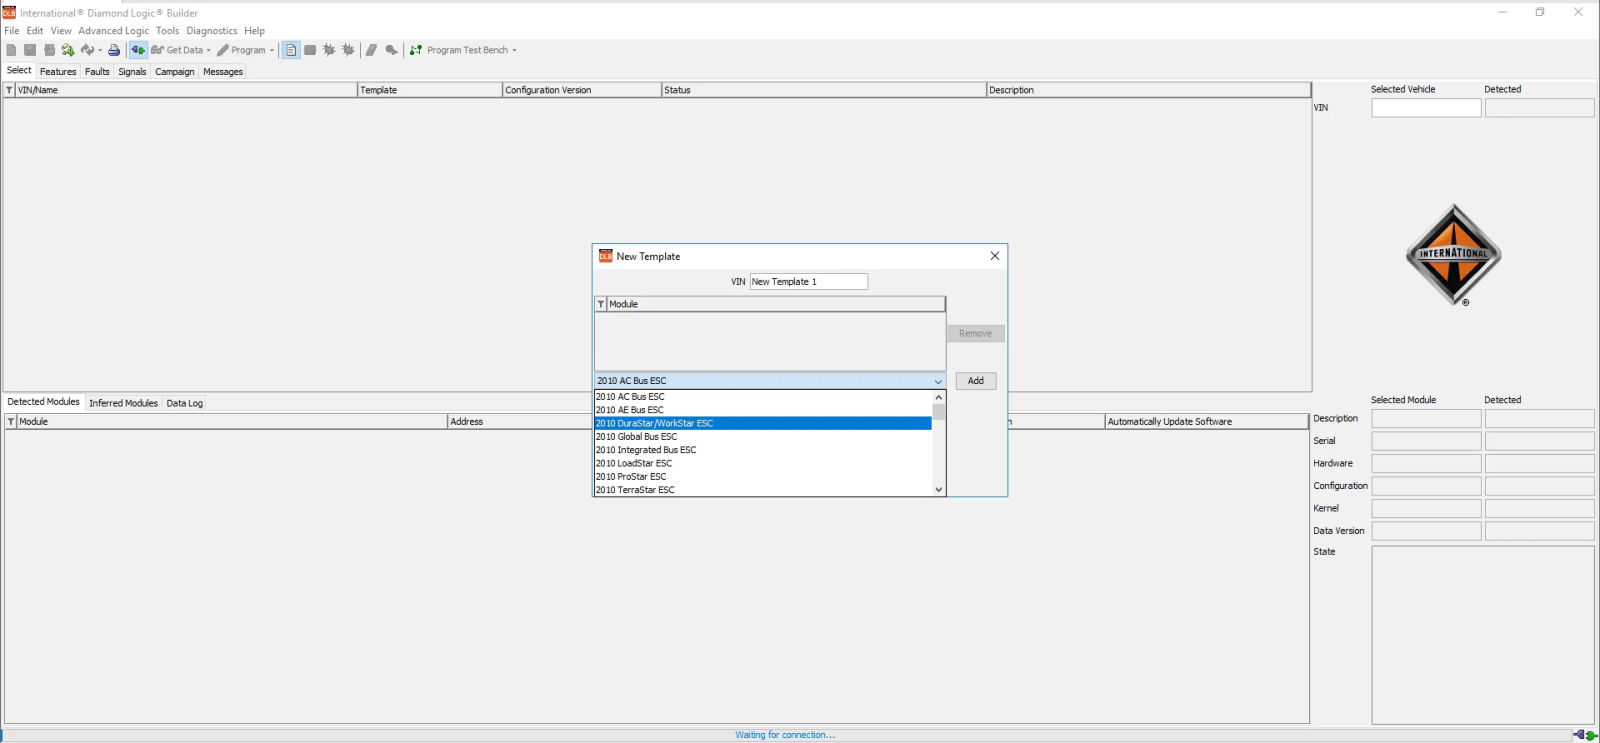Select 2010 ProStar ESC from the list

763,477
